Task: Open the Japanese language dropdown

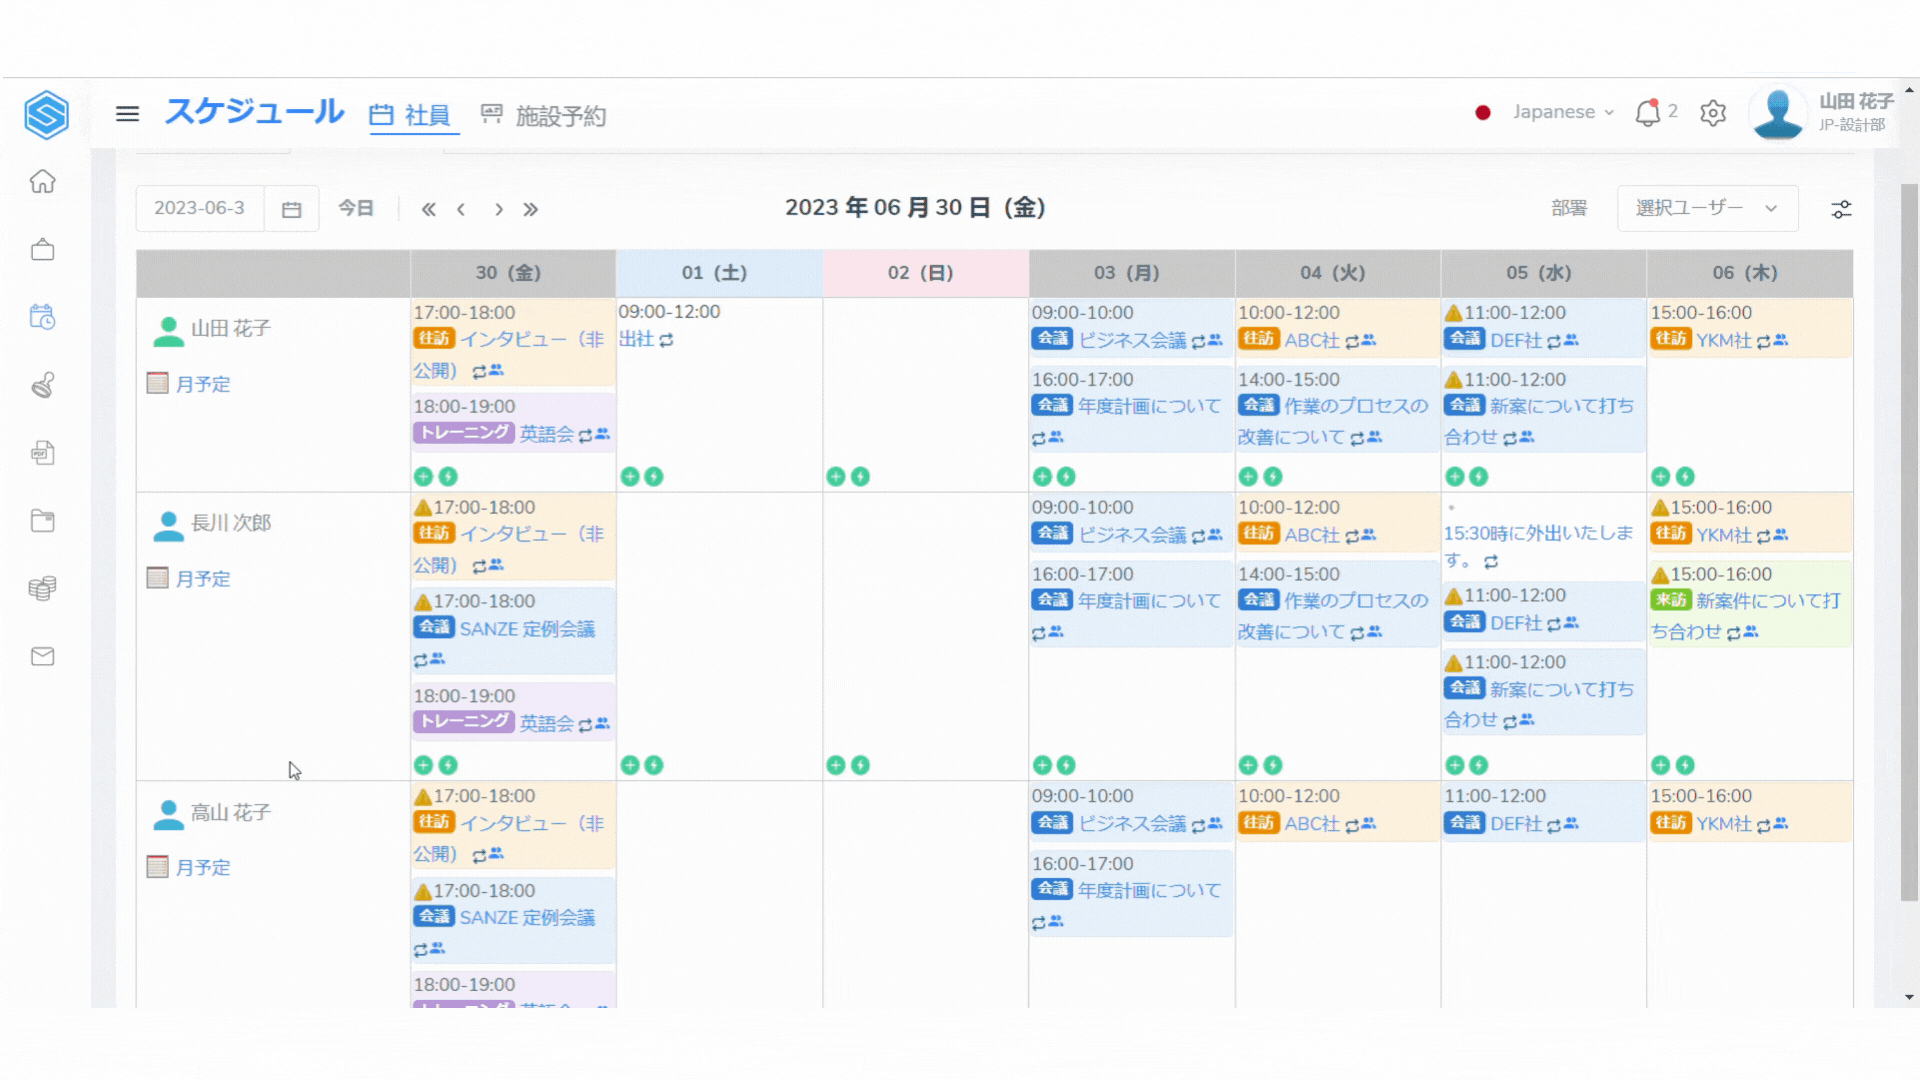Action: (x=1563, y=112)
